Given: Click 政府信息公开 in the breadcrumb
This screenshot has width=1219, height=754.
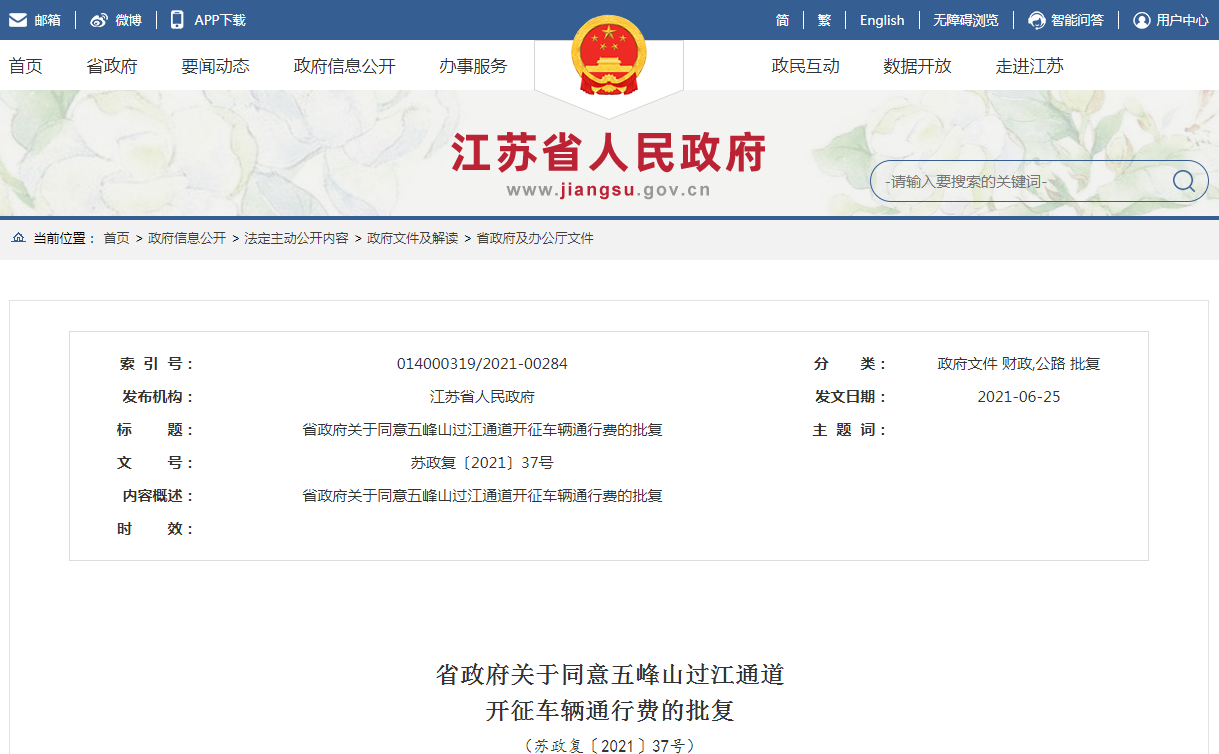Looking at the screenshot, I should click(187, 238).
